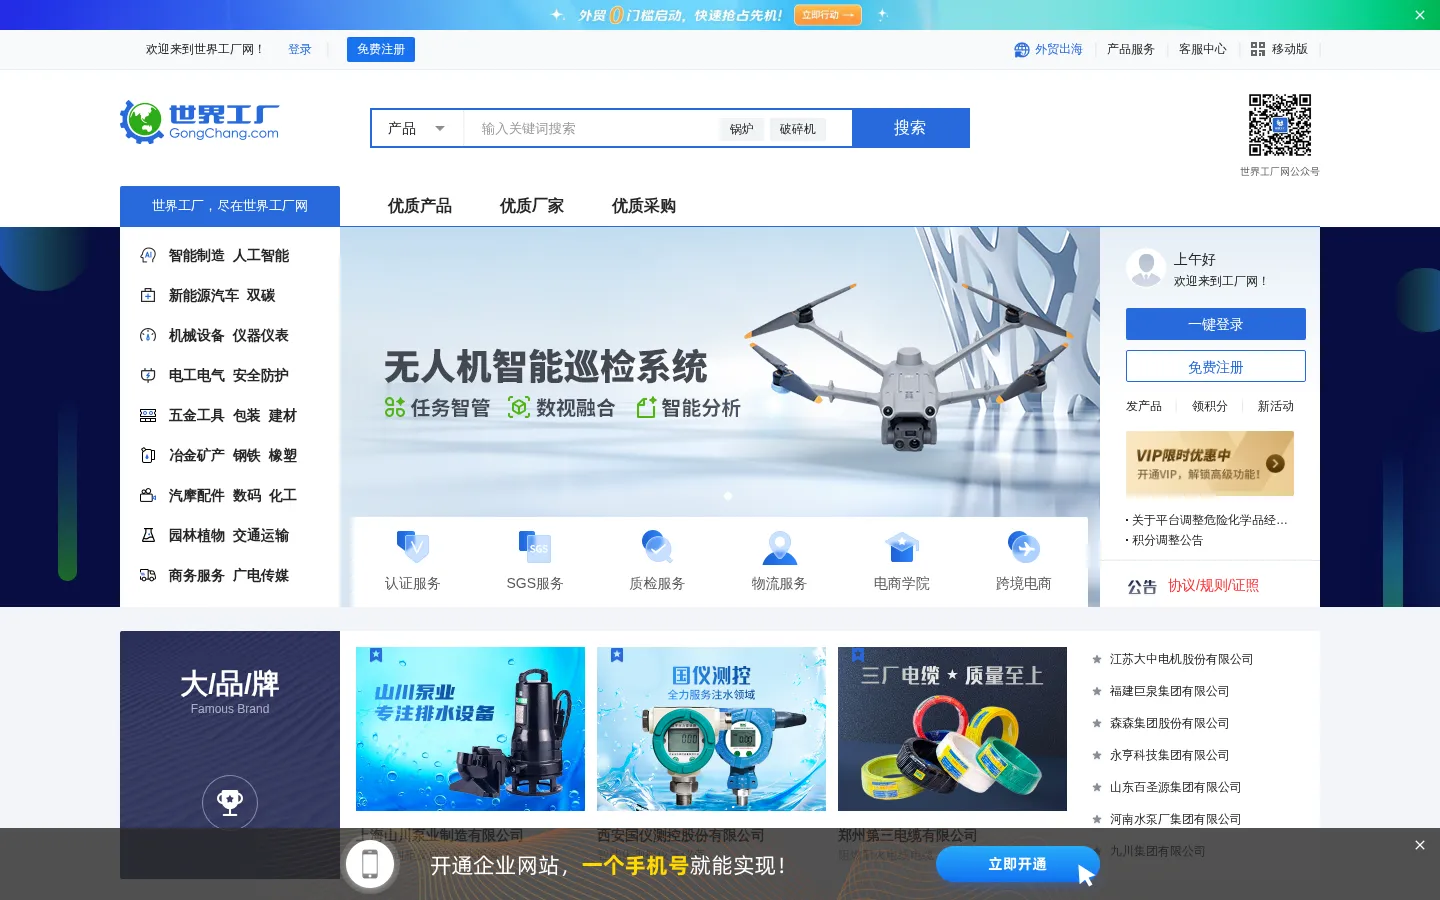Open 关于平台调整危险化学品 announcement

(x=1210, y=520)
